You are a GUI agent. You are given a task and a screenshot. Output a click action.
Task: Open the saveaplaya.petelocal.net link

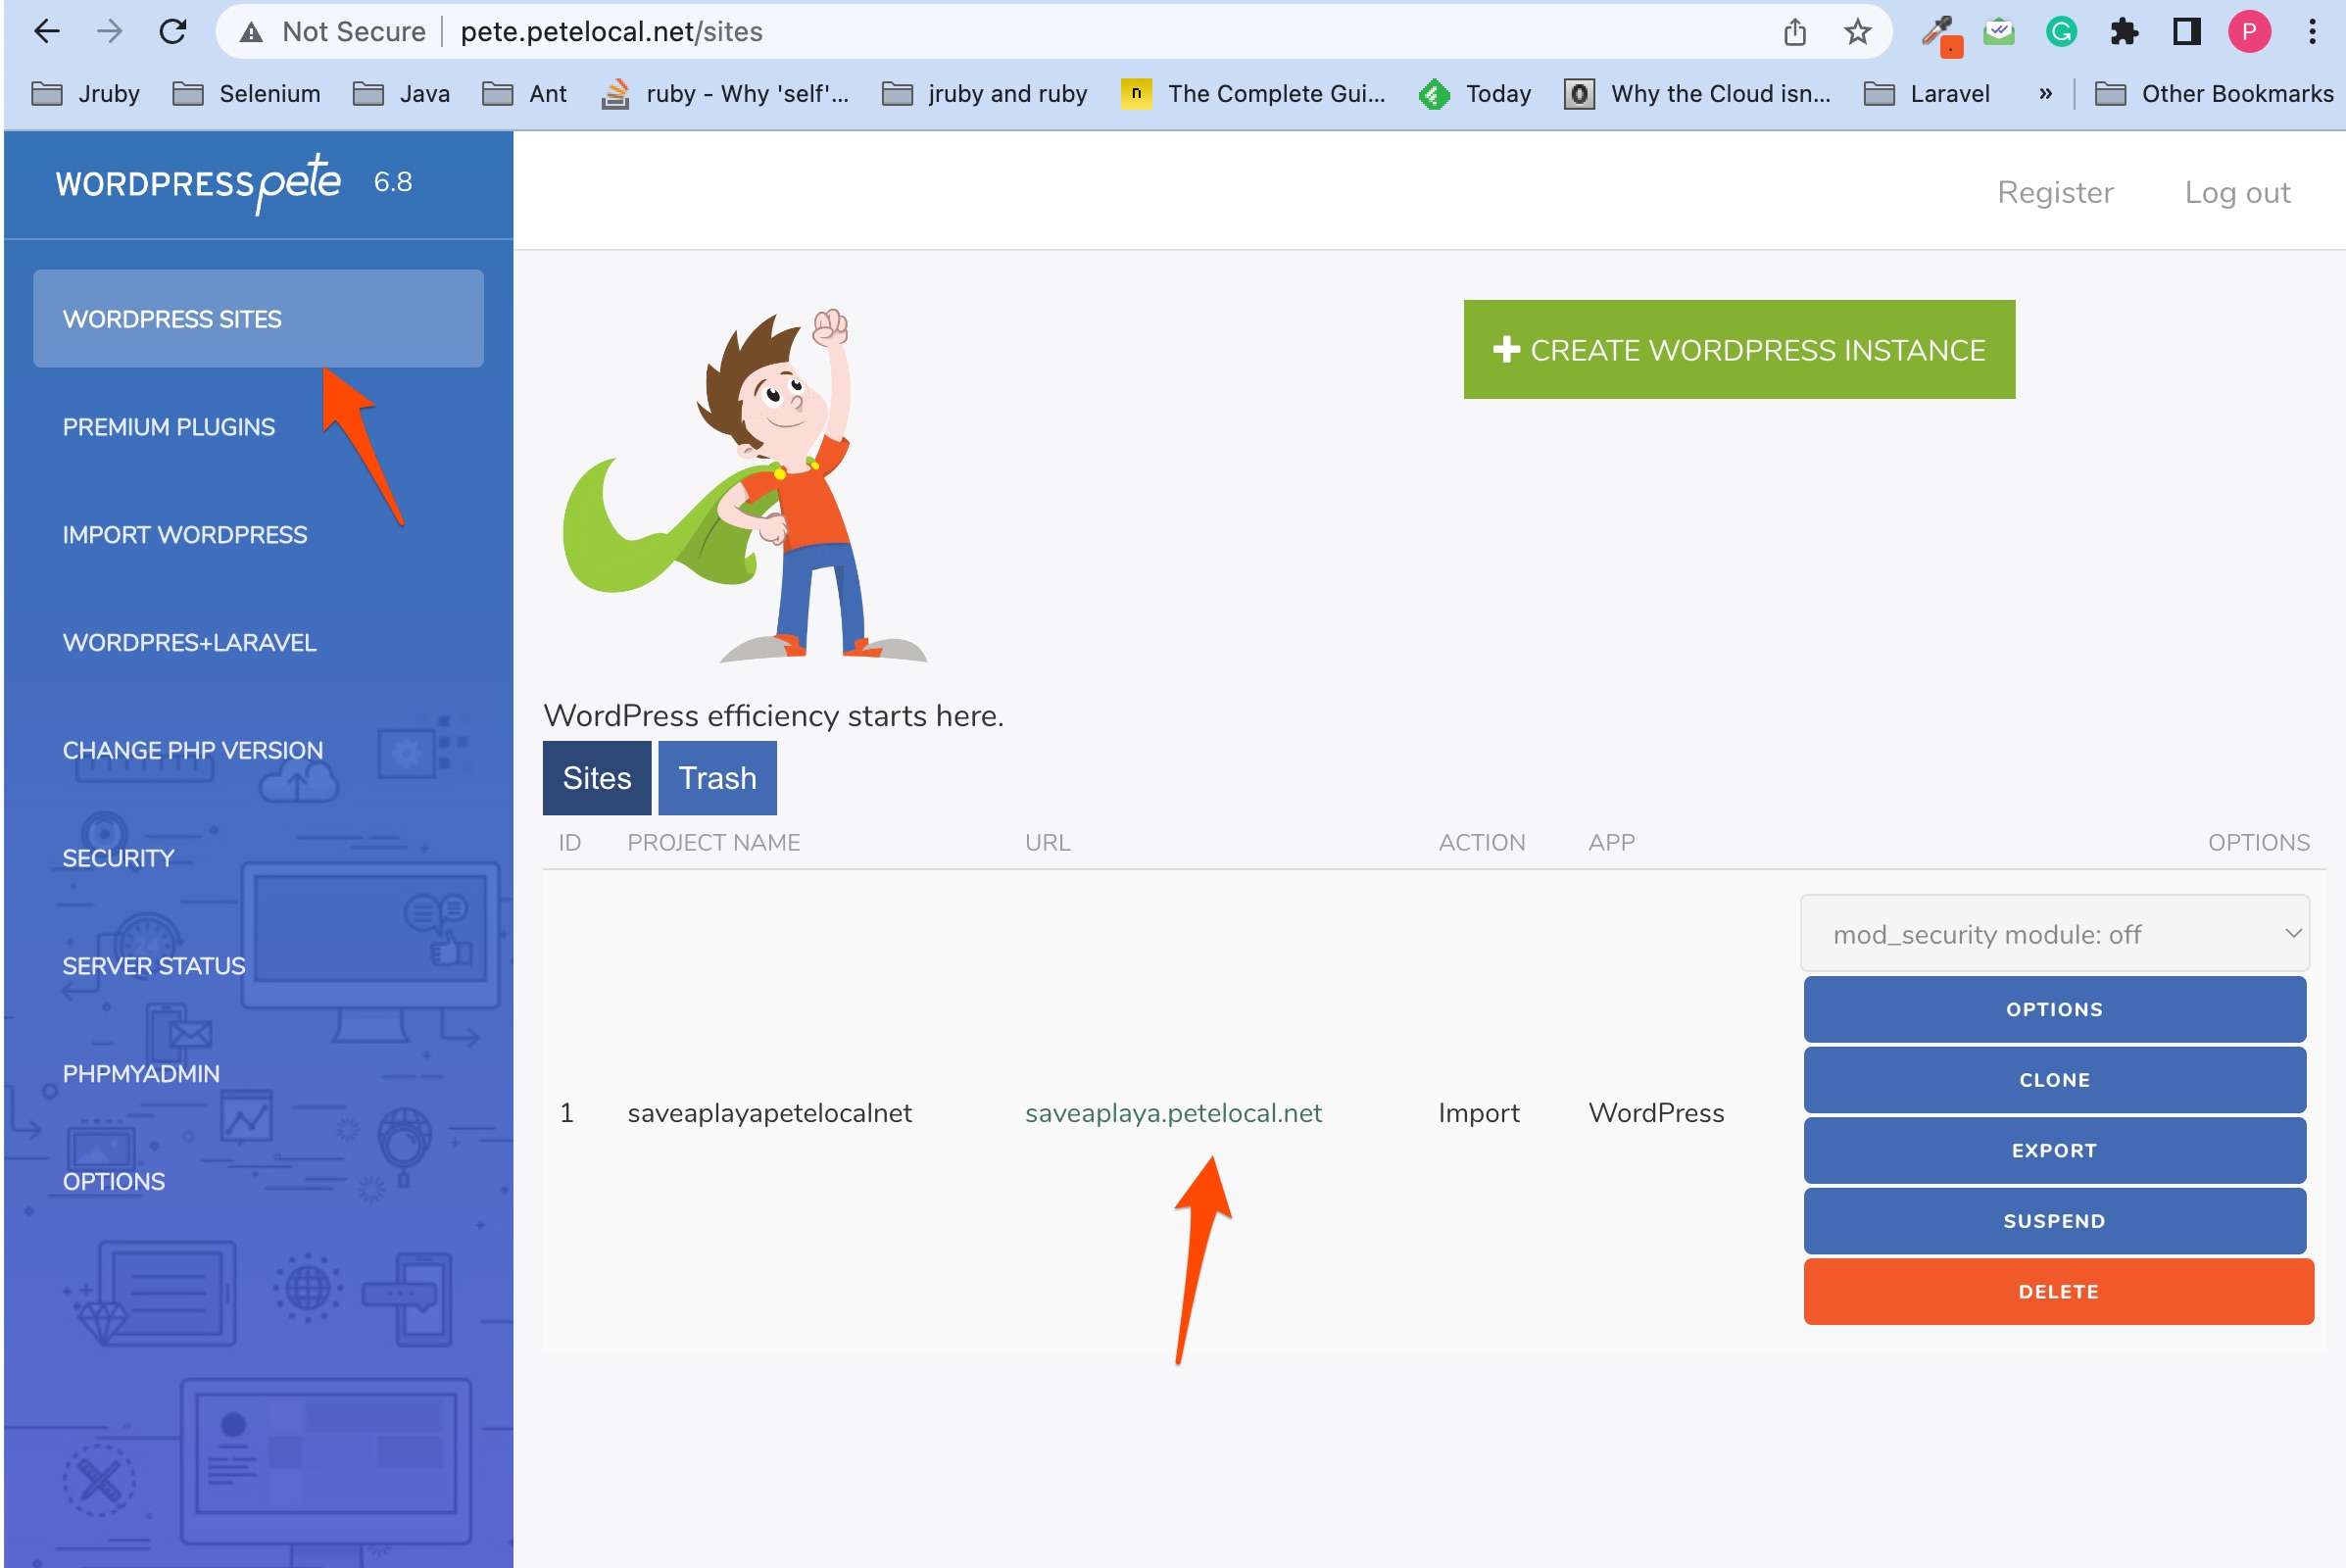coord(1173,1113)
